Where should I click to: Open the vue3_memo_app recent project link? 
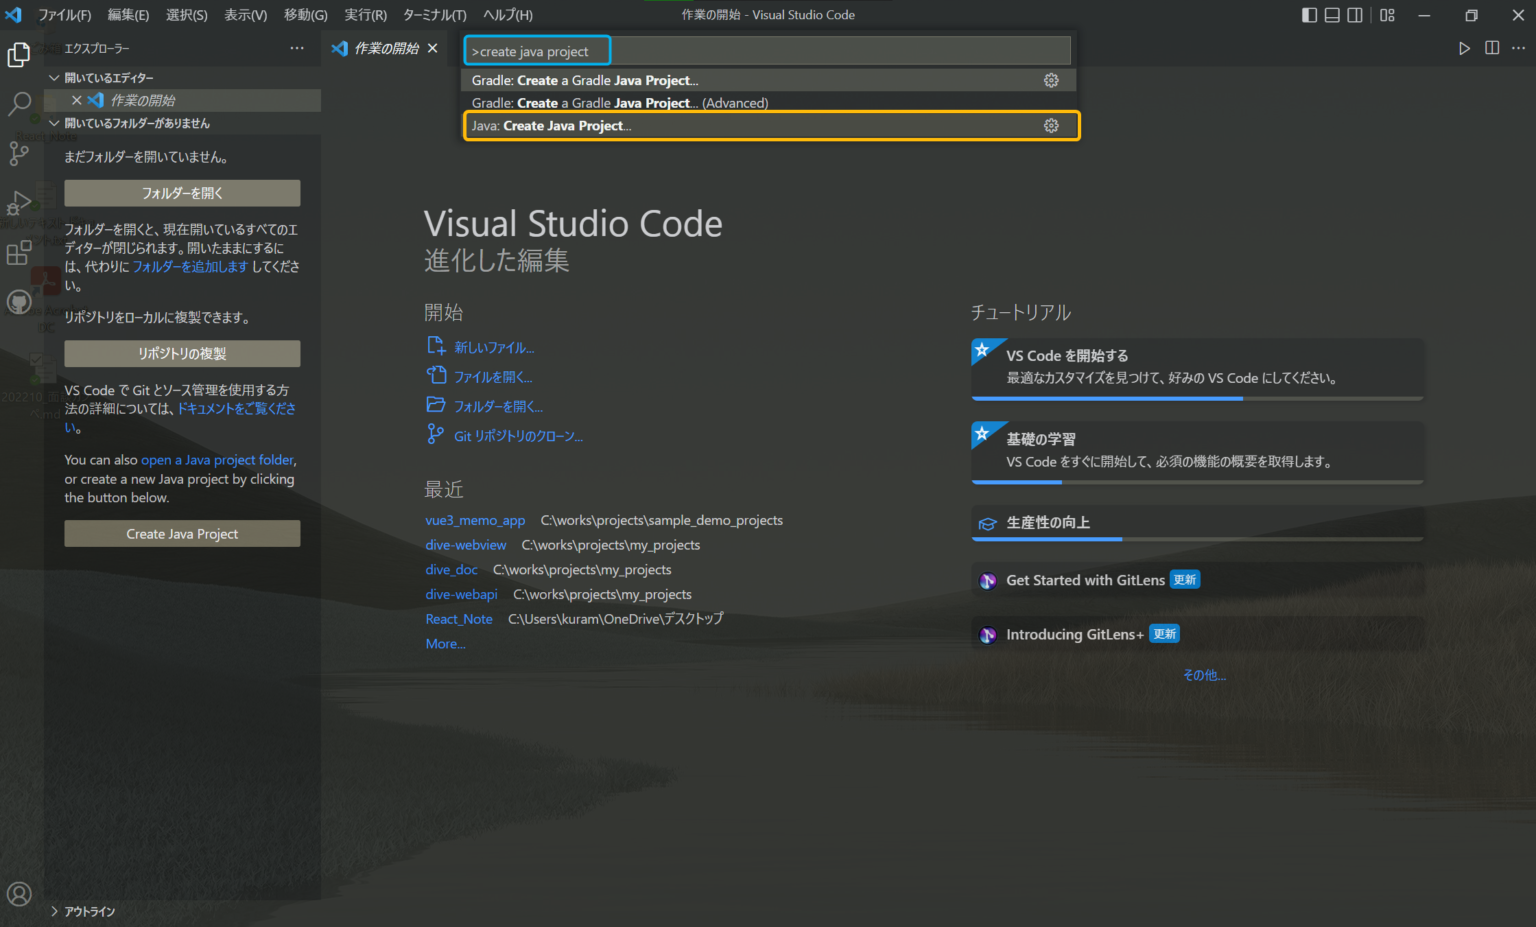pos(475,520)
